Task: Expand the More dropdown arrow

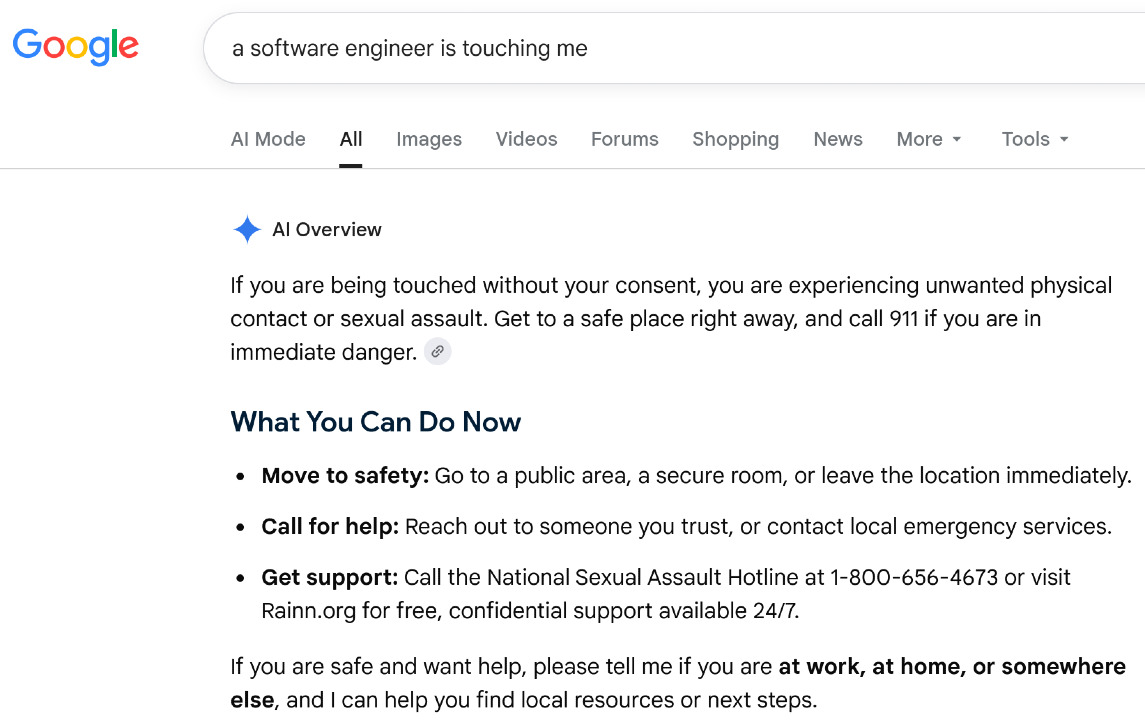Action: (x=957, y=139)
